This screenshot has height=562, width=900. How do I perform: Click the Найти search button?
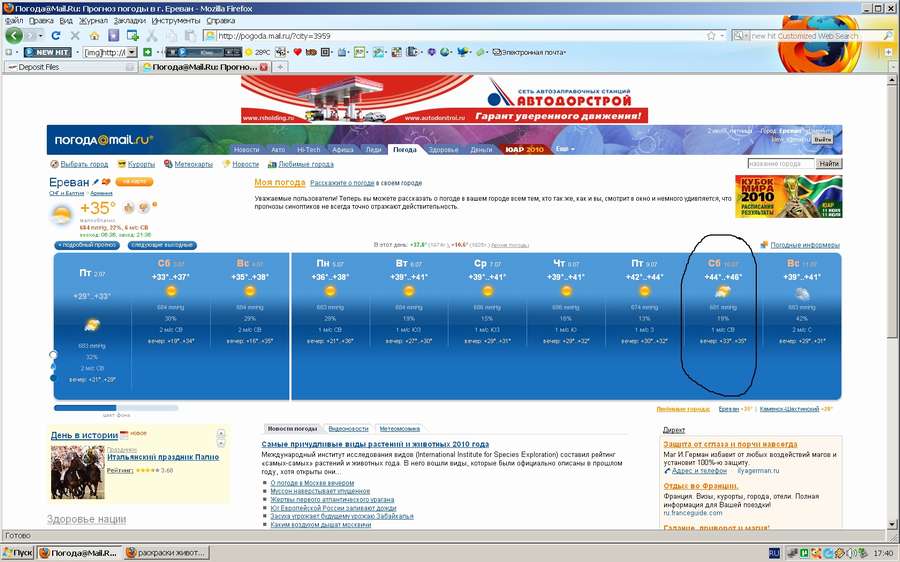829,164
